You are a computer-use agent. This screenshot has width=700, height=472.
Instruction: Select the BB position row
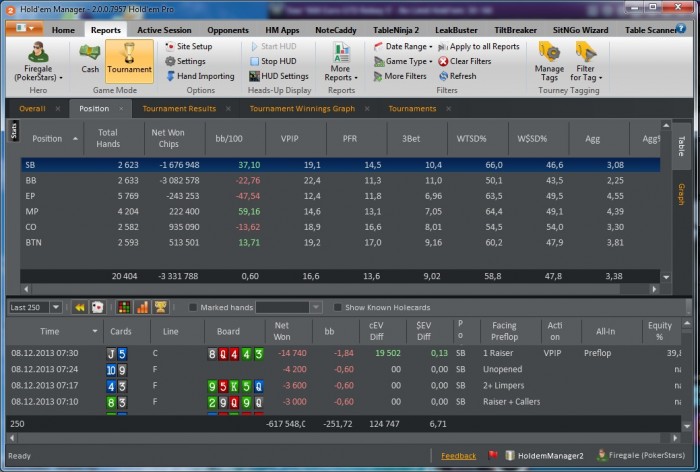(340, 180)
